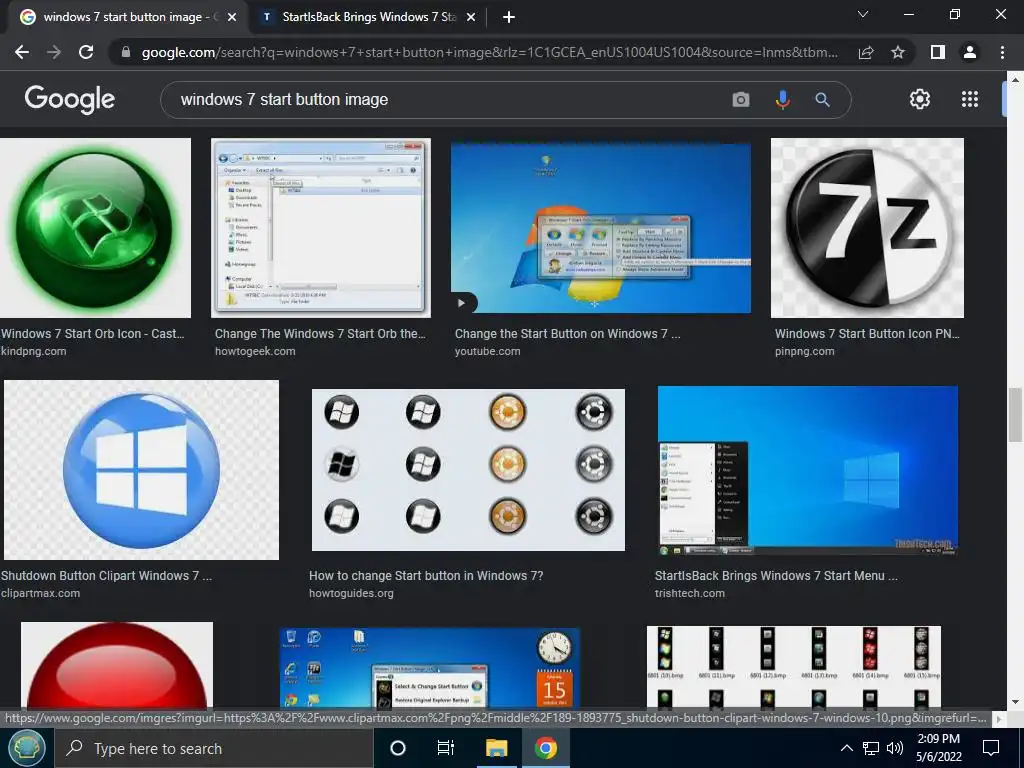Open the YouTube Change Start Button video

point(601,228)
